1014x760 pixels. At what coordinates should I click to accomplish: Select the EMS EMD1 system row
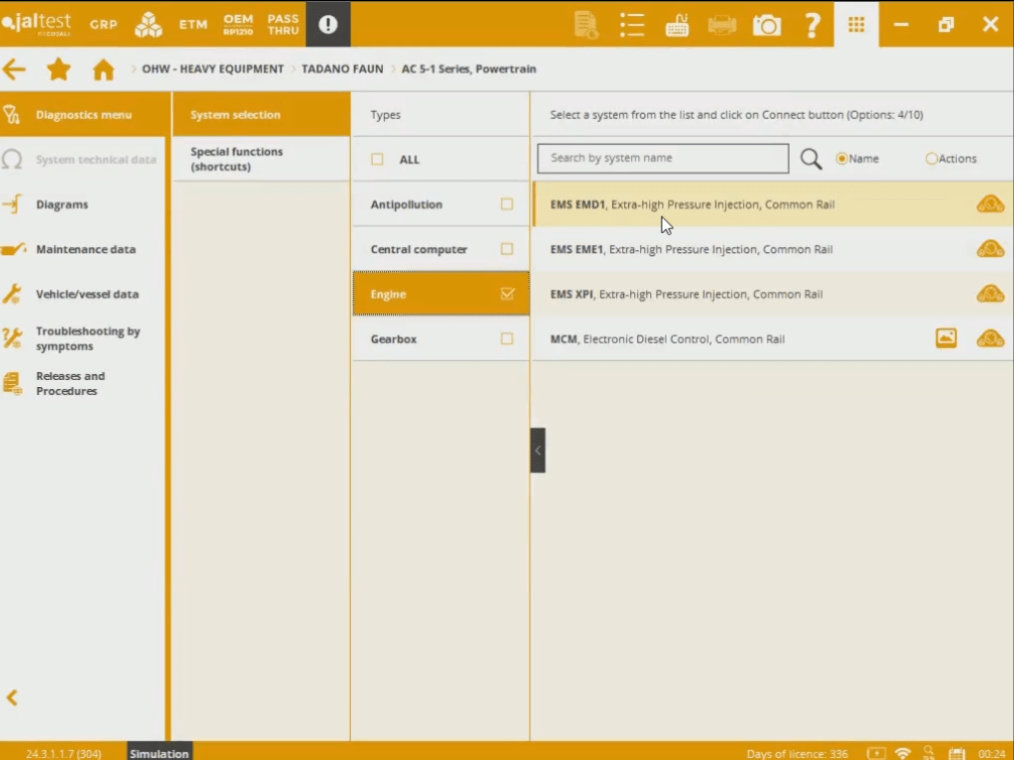click(x=773, y=204)
